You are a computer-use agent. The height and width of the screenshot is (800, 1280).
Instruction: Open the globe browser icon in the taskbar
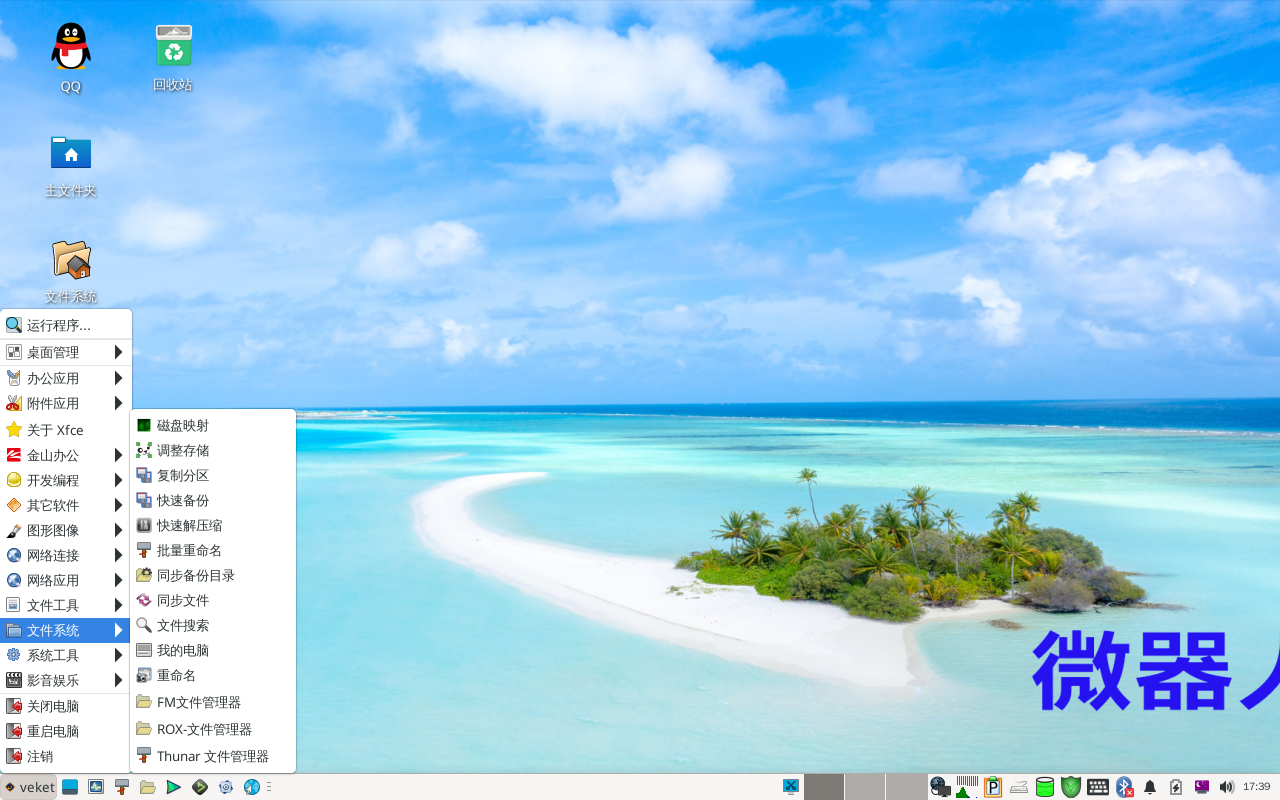pyautogui.click(x=252, y=787)
